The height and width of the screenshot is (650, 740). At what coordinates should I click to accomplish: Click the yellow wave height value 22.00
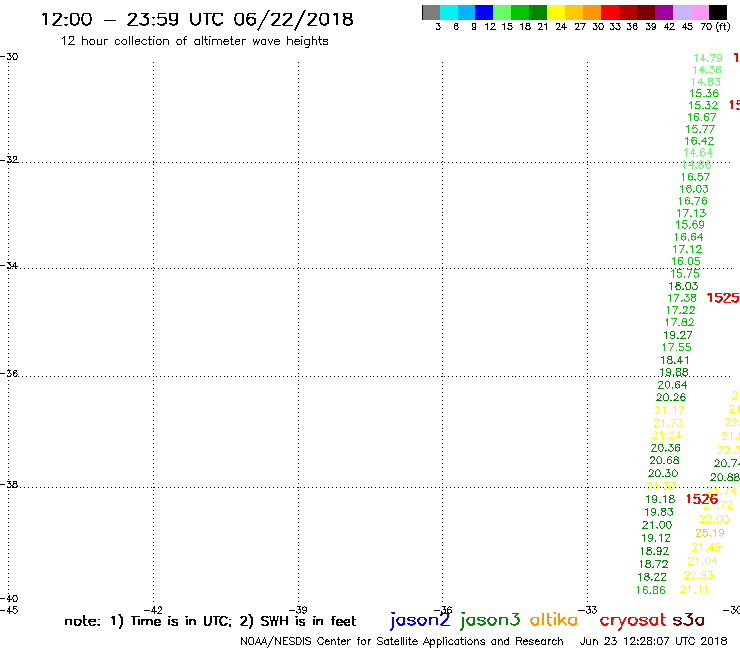tap(714, 519)
